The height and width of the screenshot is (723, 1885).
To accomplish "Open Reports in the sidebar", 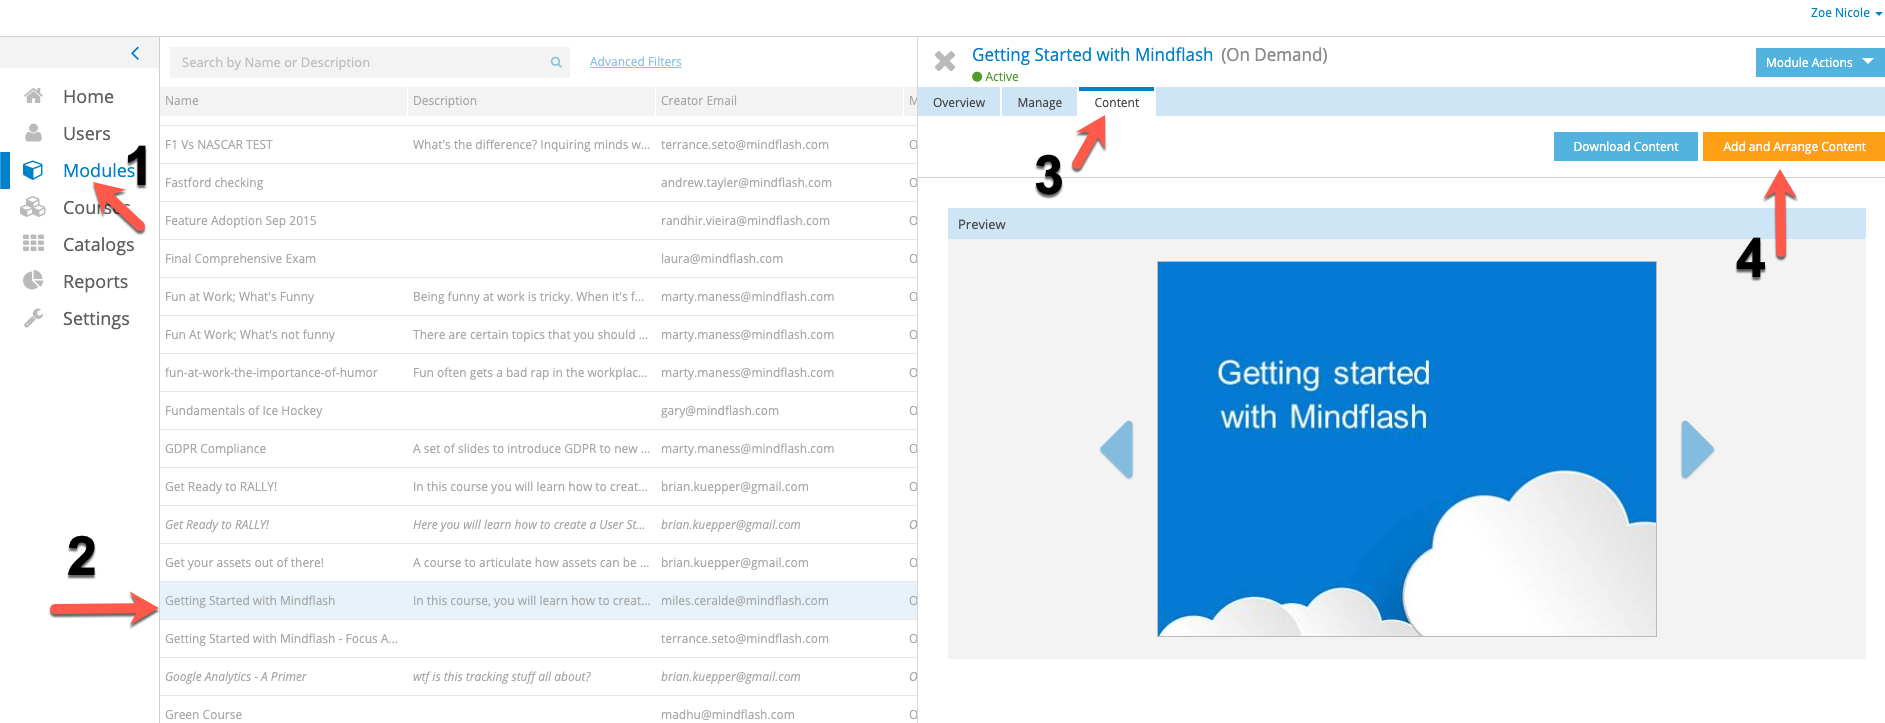I will pos(95,281).
